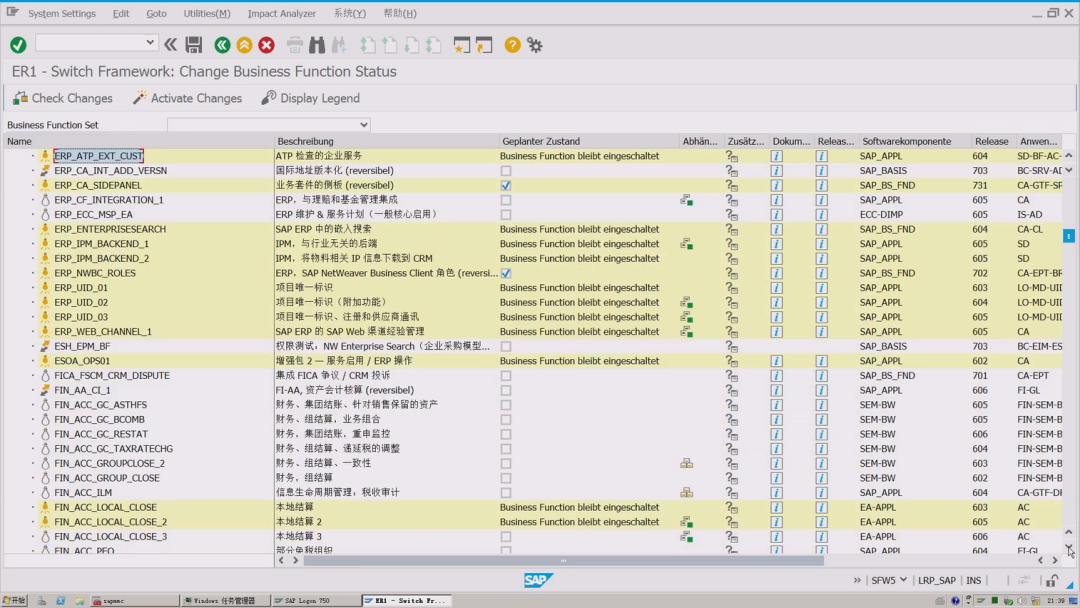Open release notes icon for ERP_ENTERPRISESEARCH
Image resolution: width=1080 pixels, height=608 pixels.
click(x=821, y=229)
